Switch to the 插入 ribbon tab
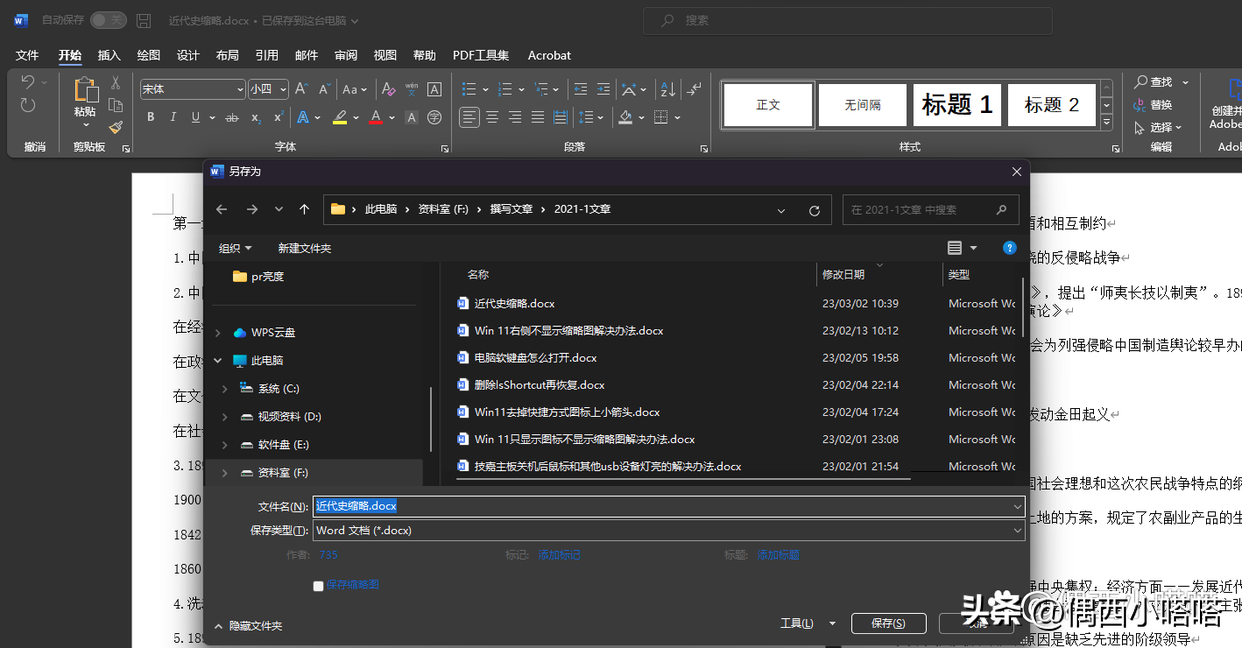This screenshot has width=1242, height=648. 109,55
